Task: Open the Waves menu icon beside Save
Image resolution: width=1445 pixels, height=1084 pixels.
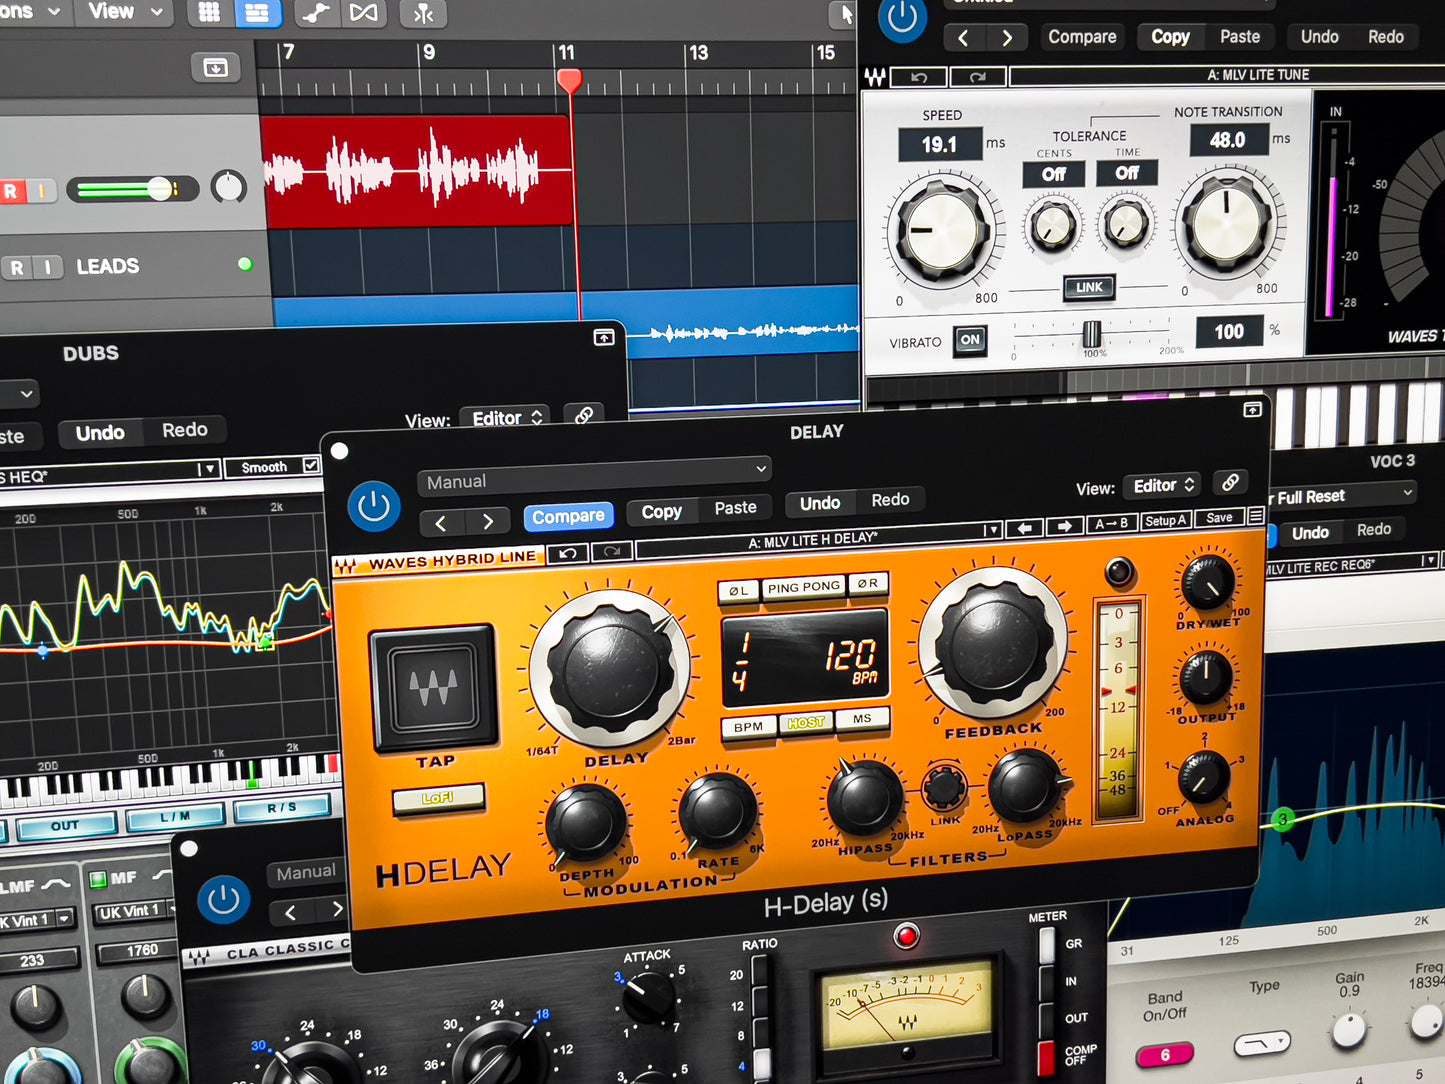Action: pyautogui.click(x=1255, y=516)
